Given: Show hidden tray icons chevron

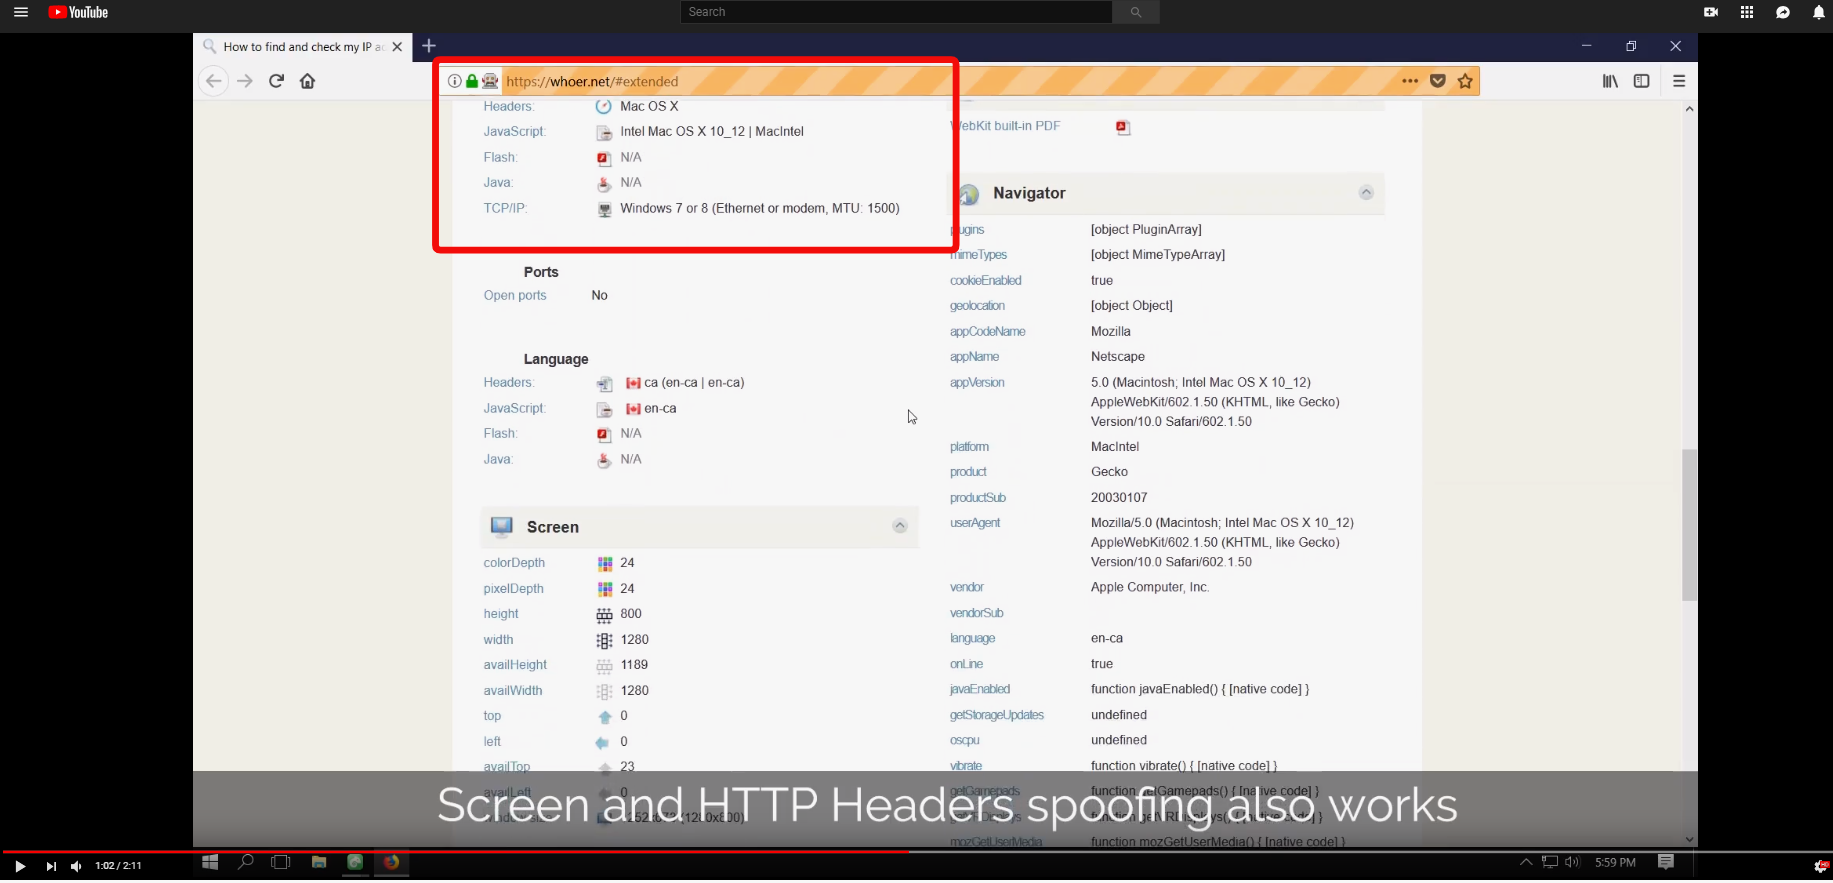Looking at the screenshot, I should click(x=1526, y=862).
